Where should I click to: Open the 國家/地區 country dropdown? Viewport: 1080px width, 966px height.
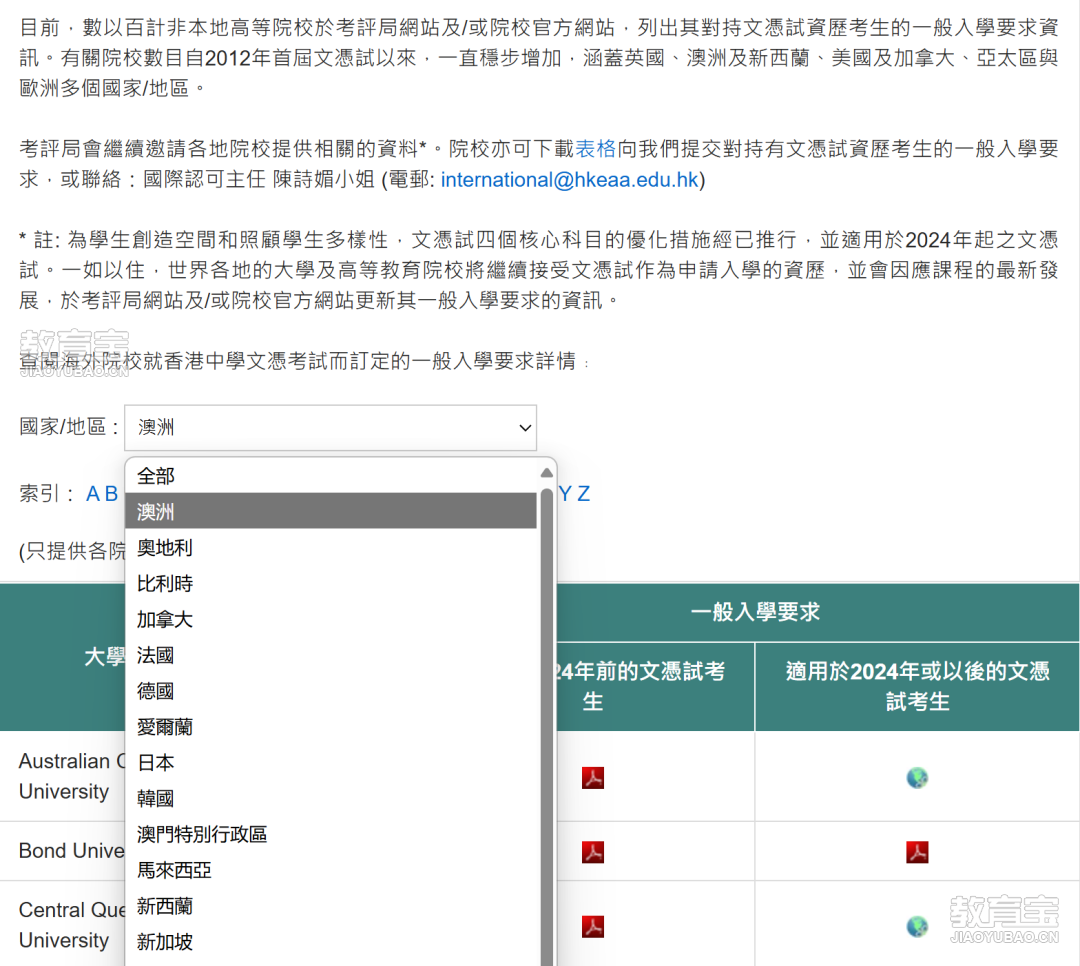tap(330, 428)
